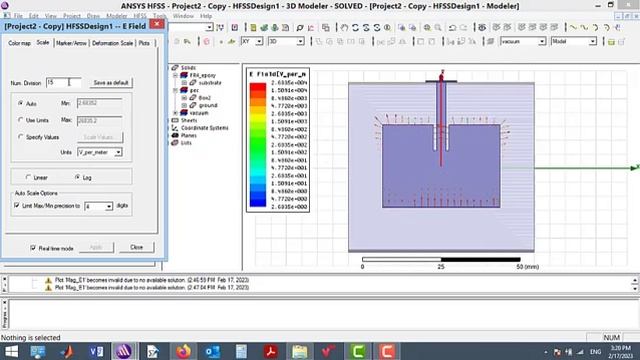Image resolution: width=640 pixels, height=360 pixels.
Task: Switch to the Marker/Arrow tab
Action: coord(71,43)
